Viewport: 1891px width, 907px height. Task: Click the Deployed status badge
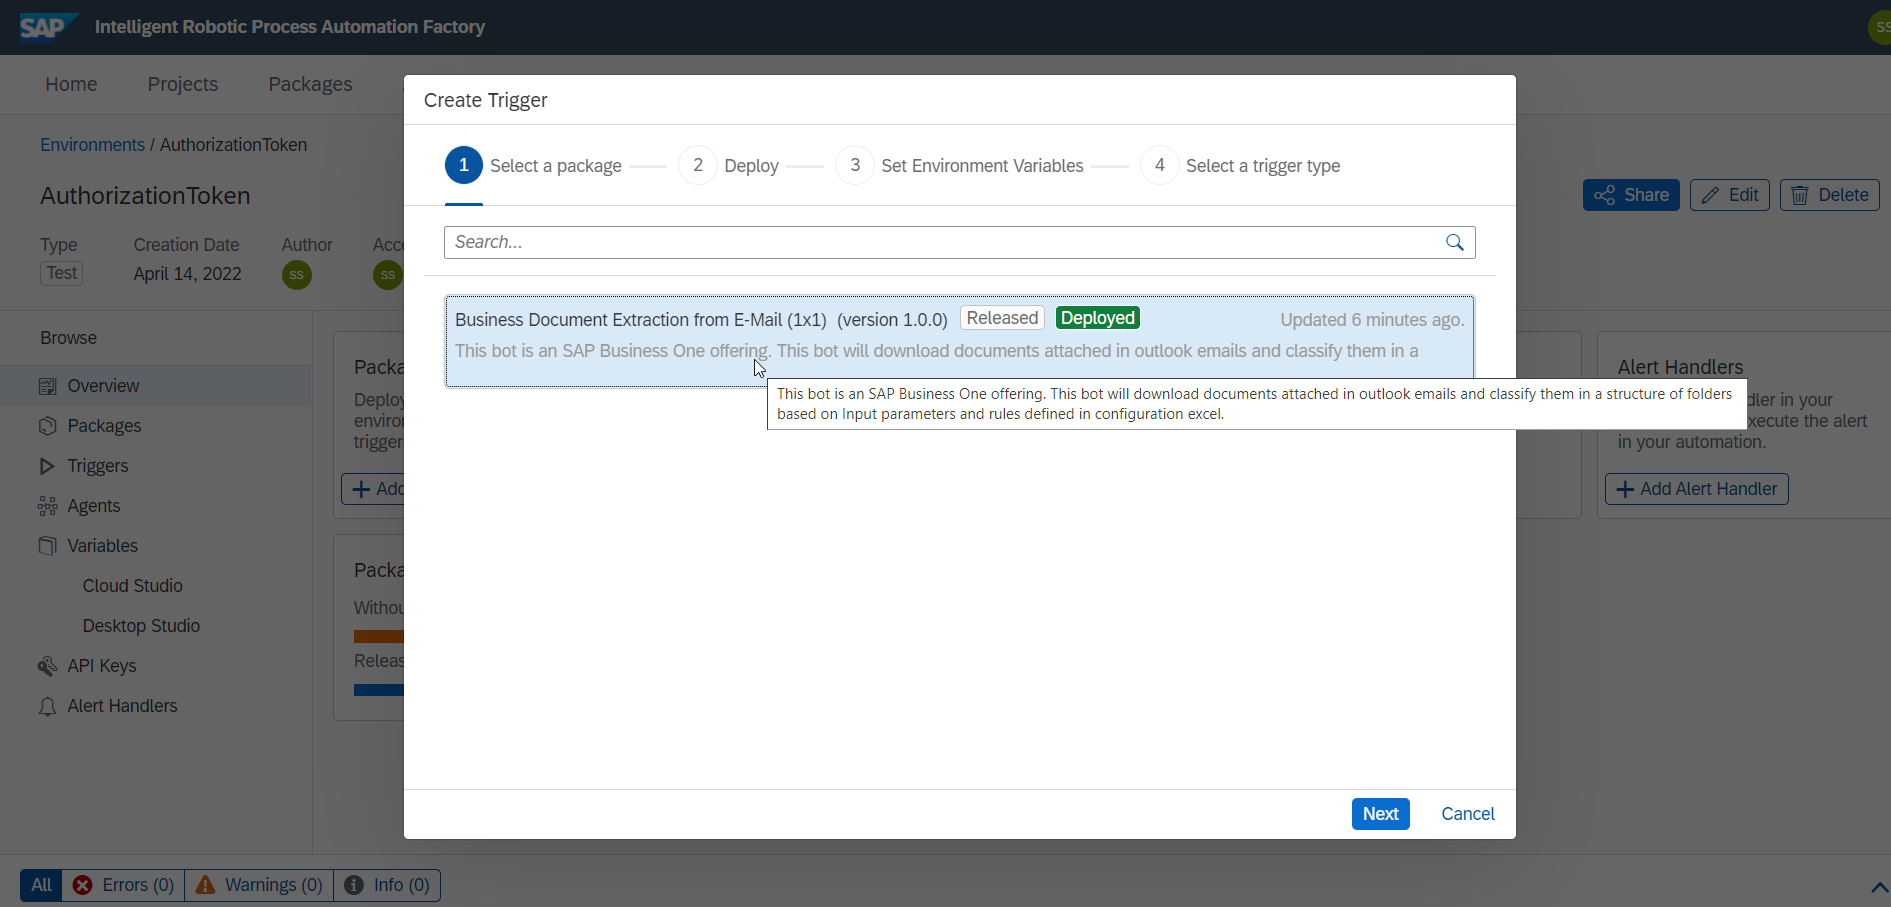[x=1098, y=318]
